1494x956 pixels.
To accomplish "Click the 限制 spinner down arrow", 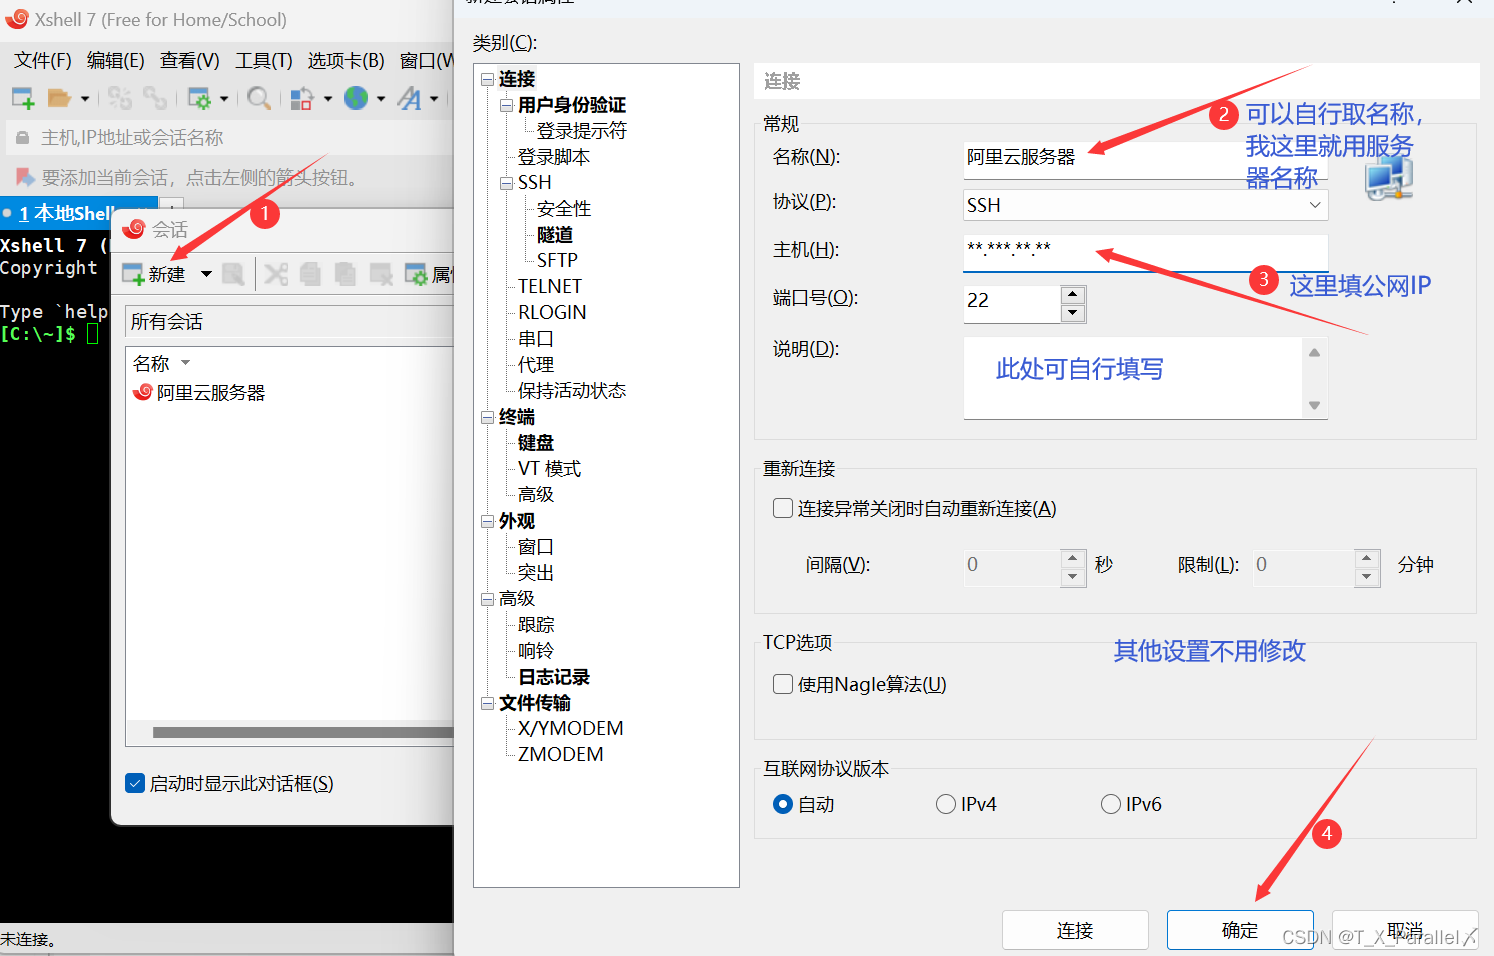I will click(x=1367, y=576).
